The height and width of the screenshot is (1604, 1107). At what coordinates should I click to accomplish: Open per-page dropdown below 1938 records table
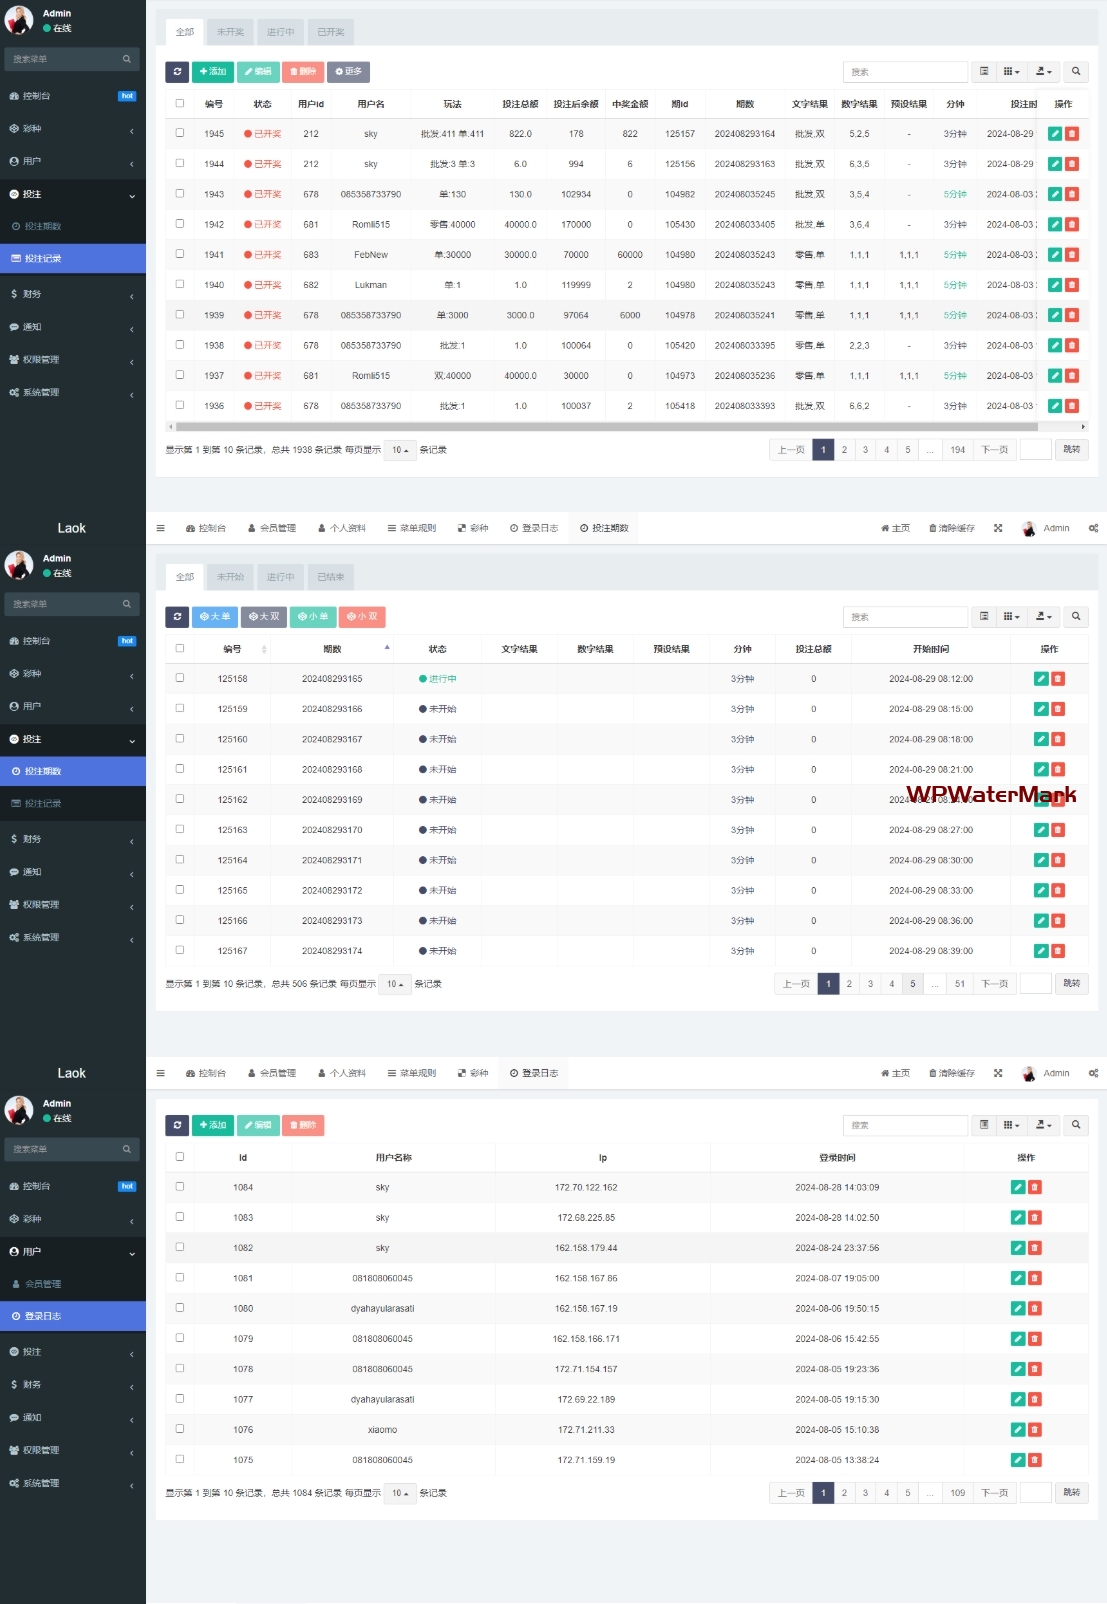point(400,450)
